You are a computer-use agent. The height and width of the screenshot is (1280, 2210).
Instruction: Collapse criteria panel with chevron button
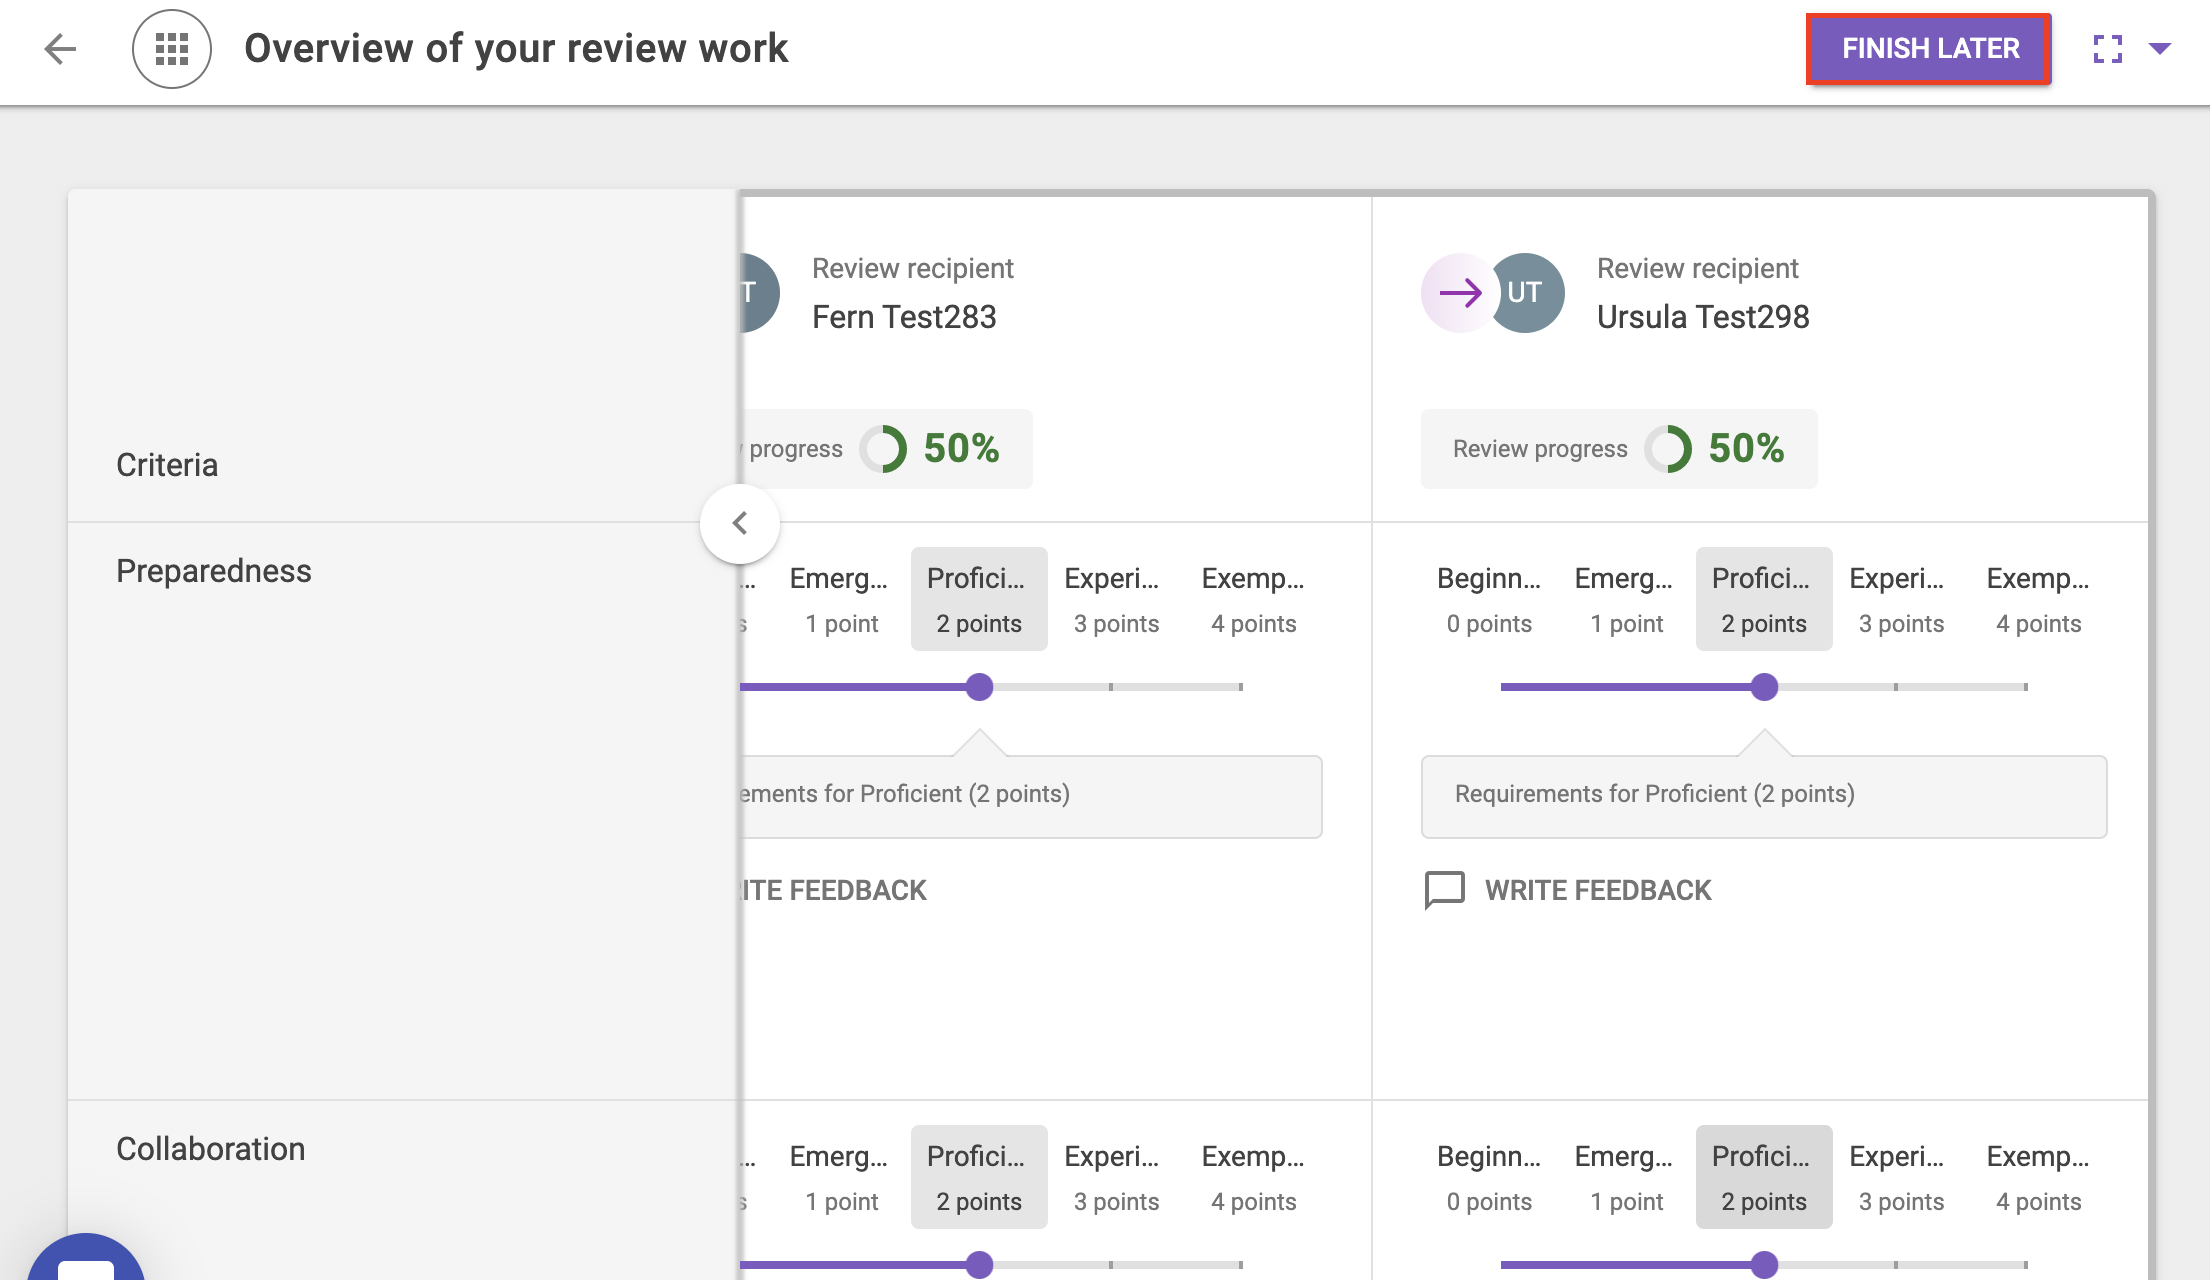(740, 523)
